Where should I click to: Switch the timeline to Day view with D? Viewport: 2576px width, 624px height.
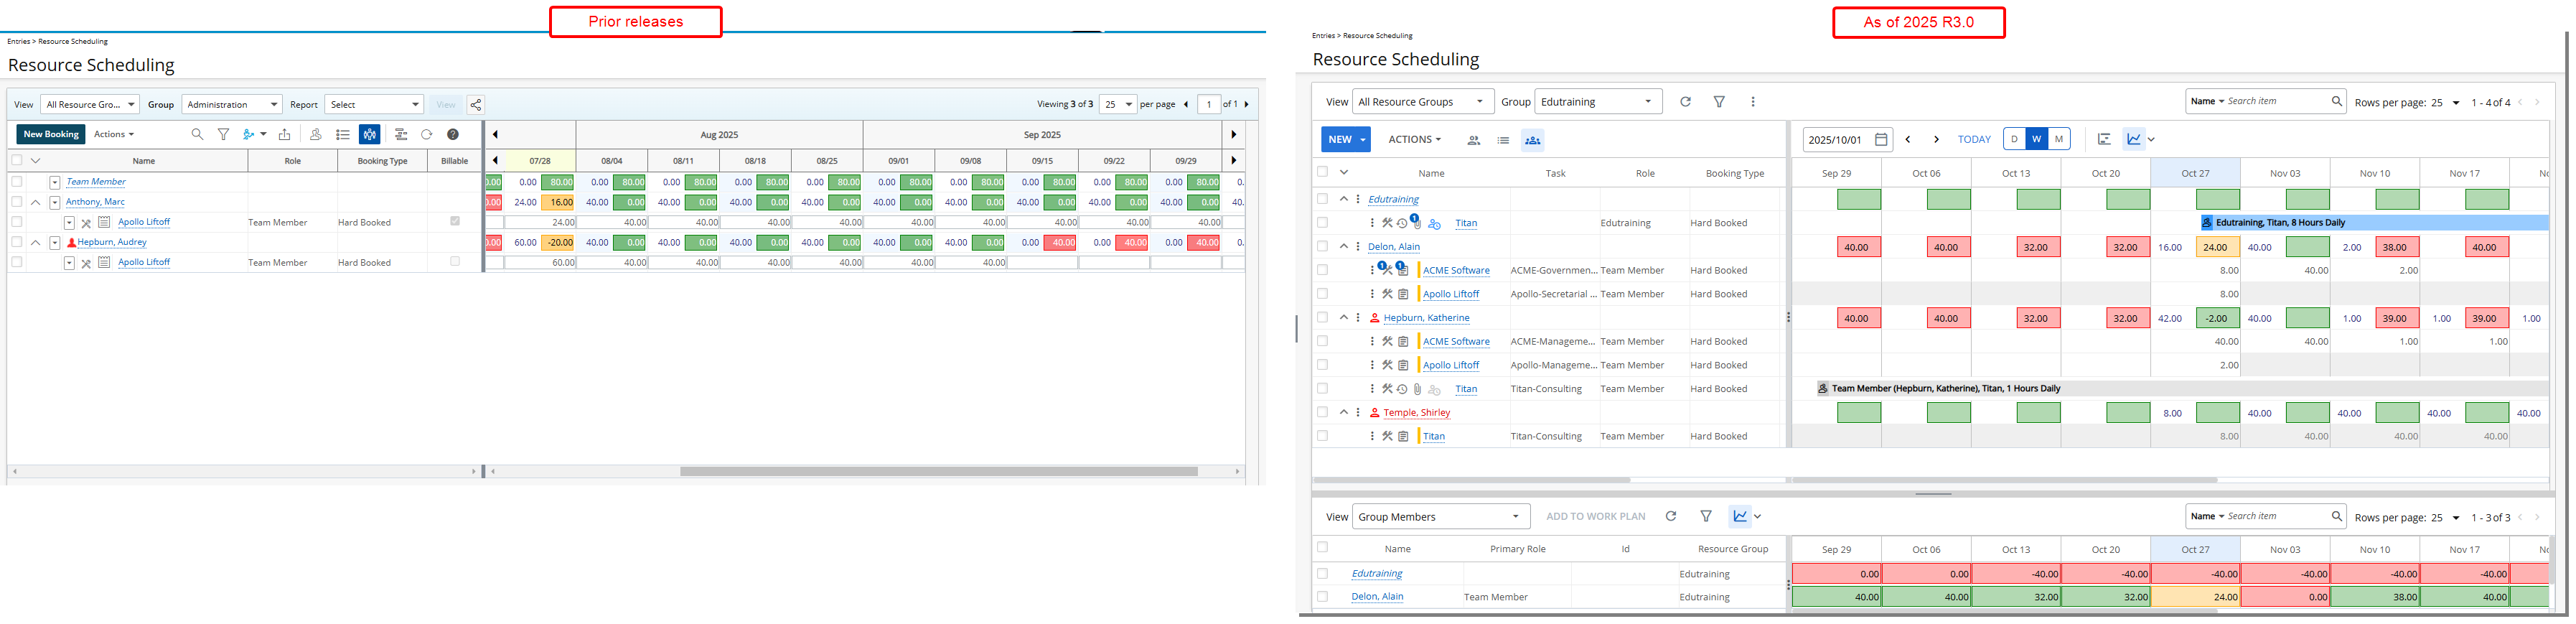click(2014, 139)
